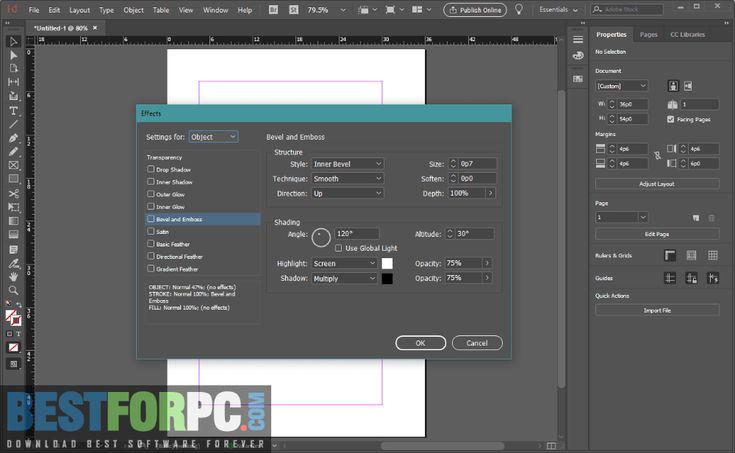
Task: Open the Direction Up dropdown
Action: (347, 193)
